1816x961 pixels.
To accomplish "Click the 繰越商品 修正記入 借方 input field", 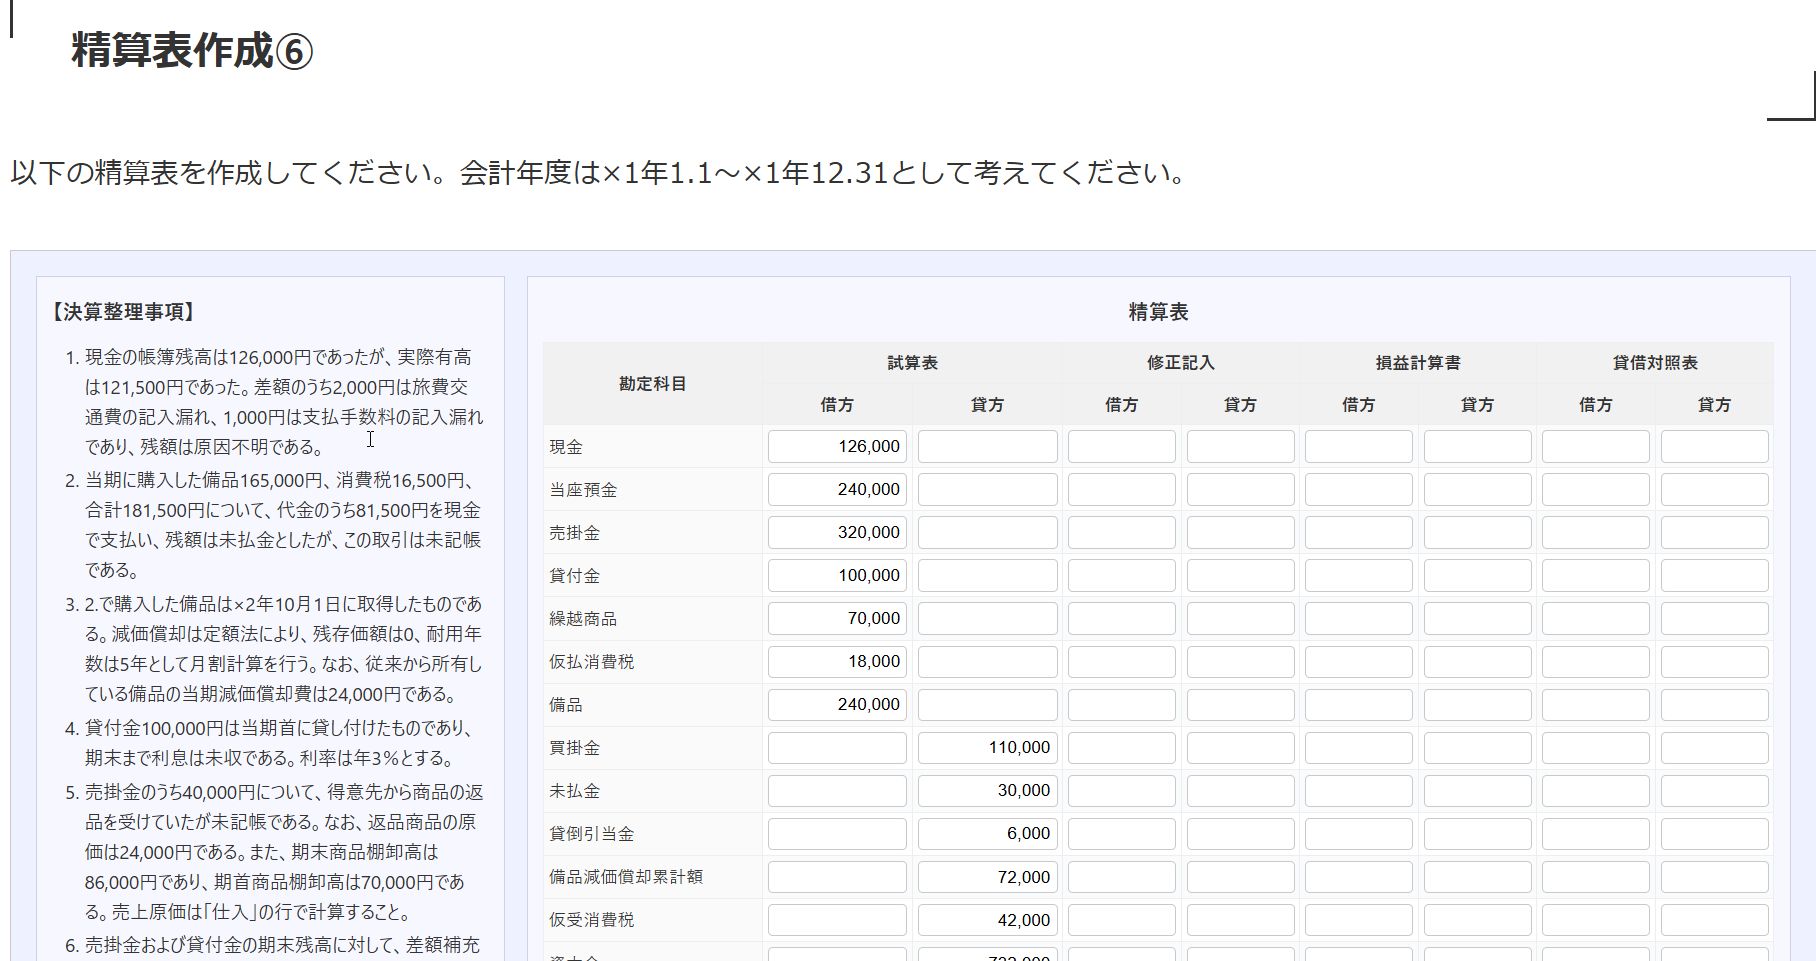I will (1121, 619).
